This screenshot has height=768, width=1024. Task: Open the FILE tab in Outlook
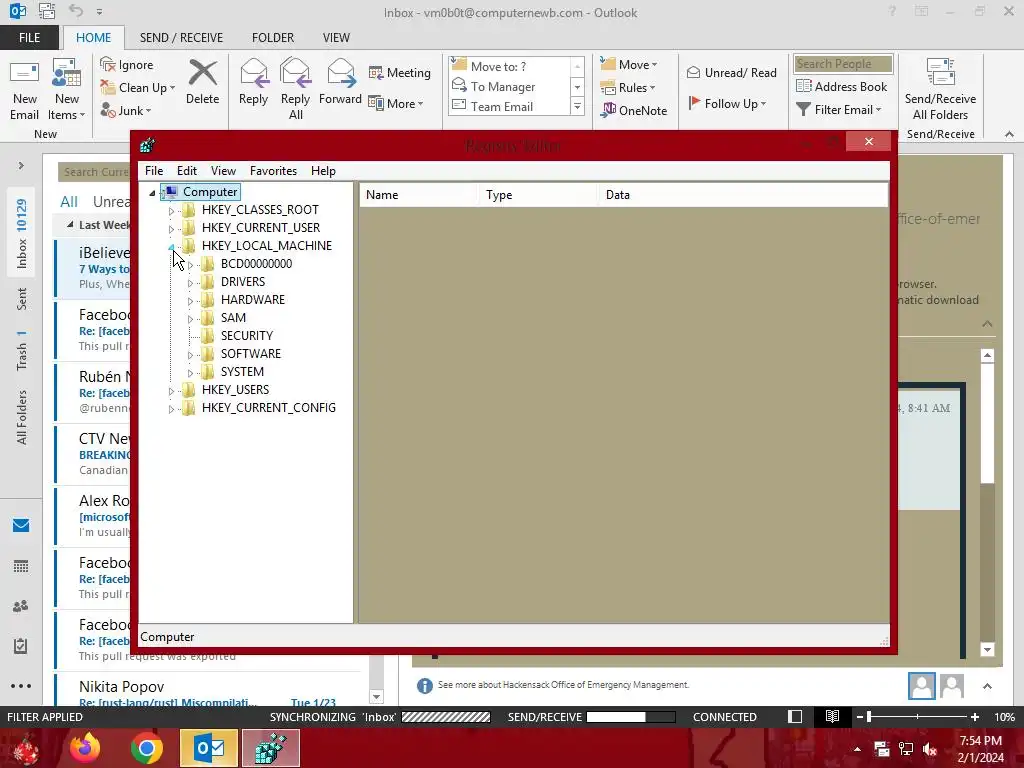(29, 38)
